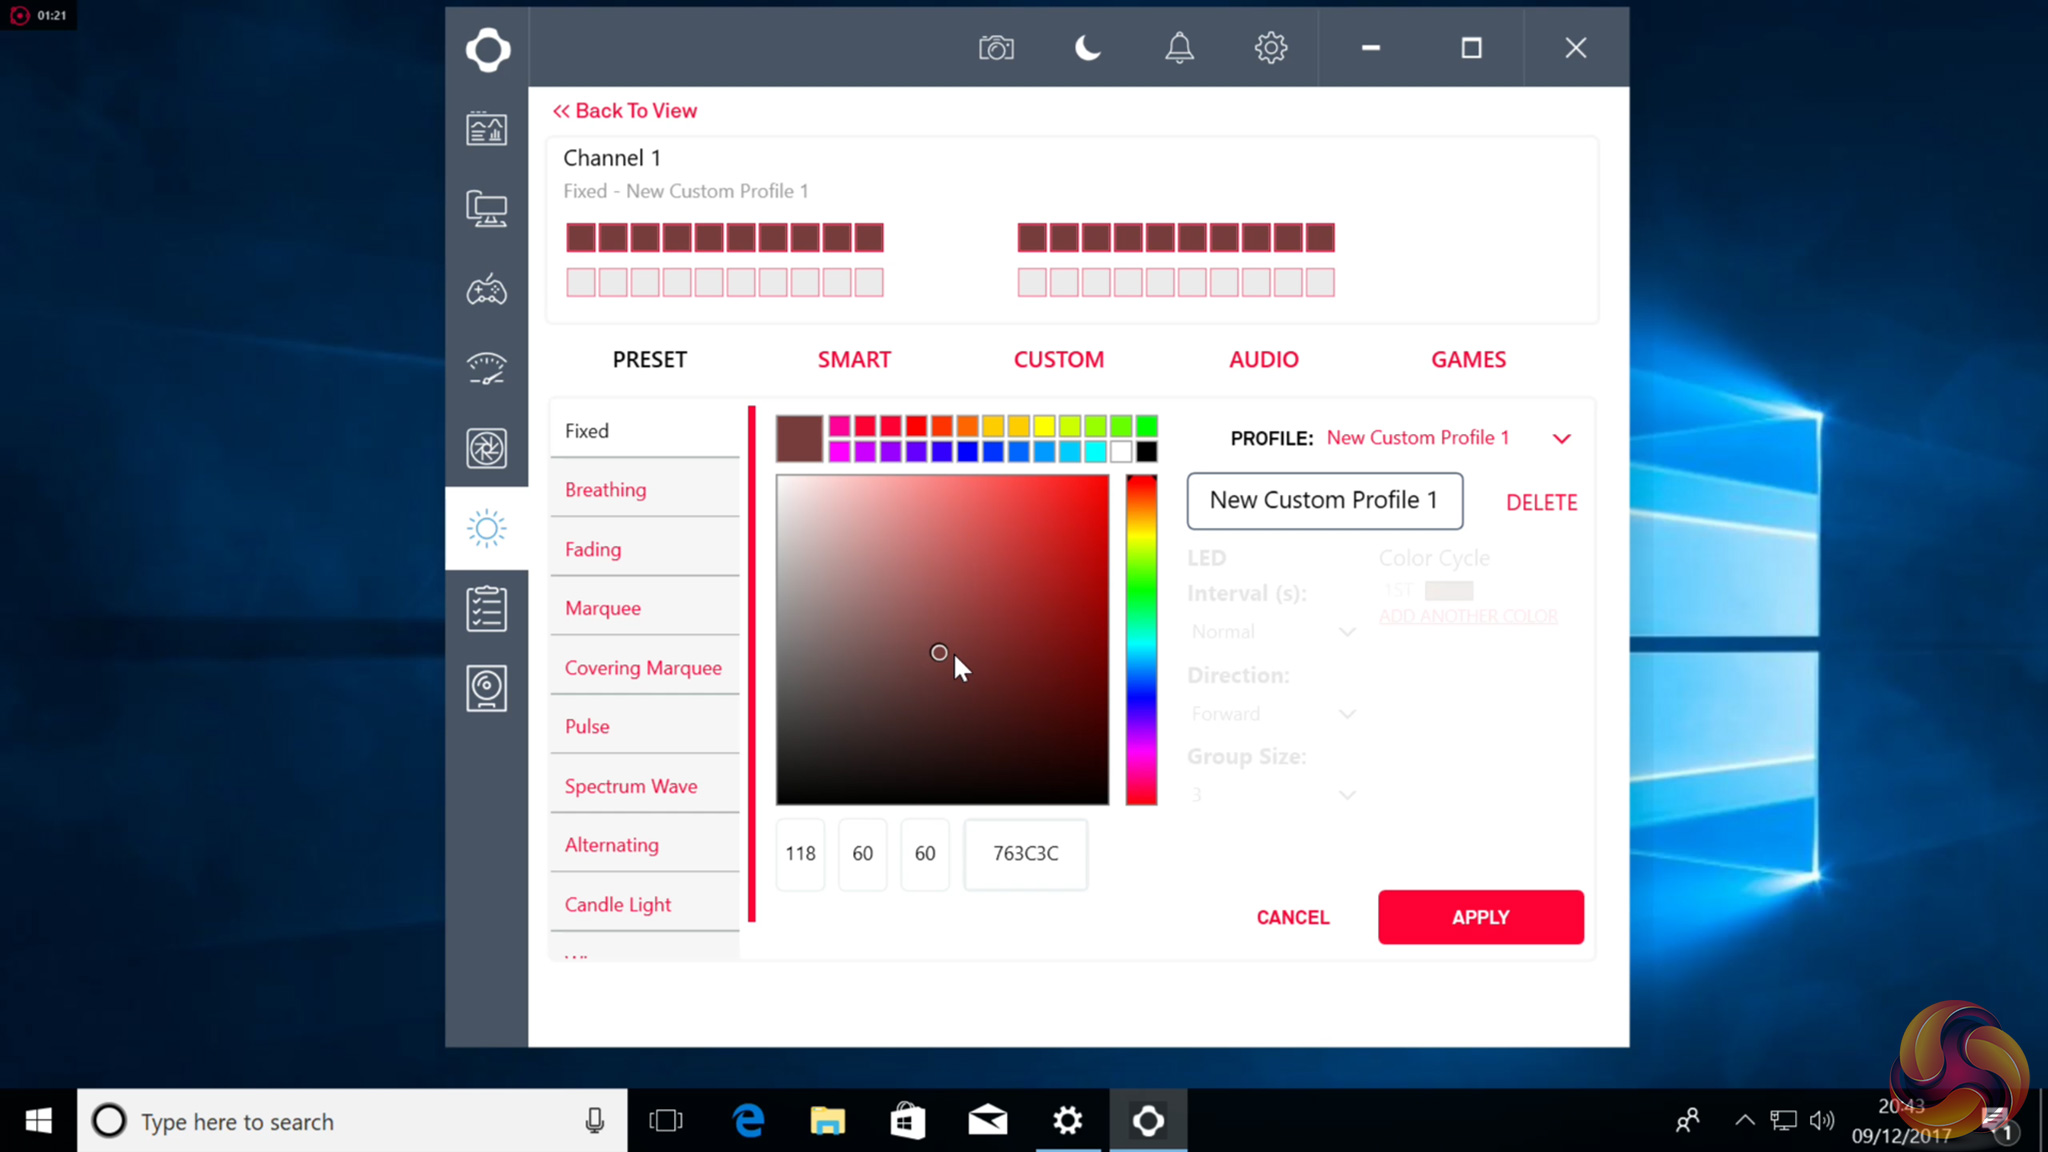Switch to the SMART tab

(854, 360)
